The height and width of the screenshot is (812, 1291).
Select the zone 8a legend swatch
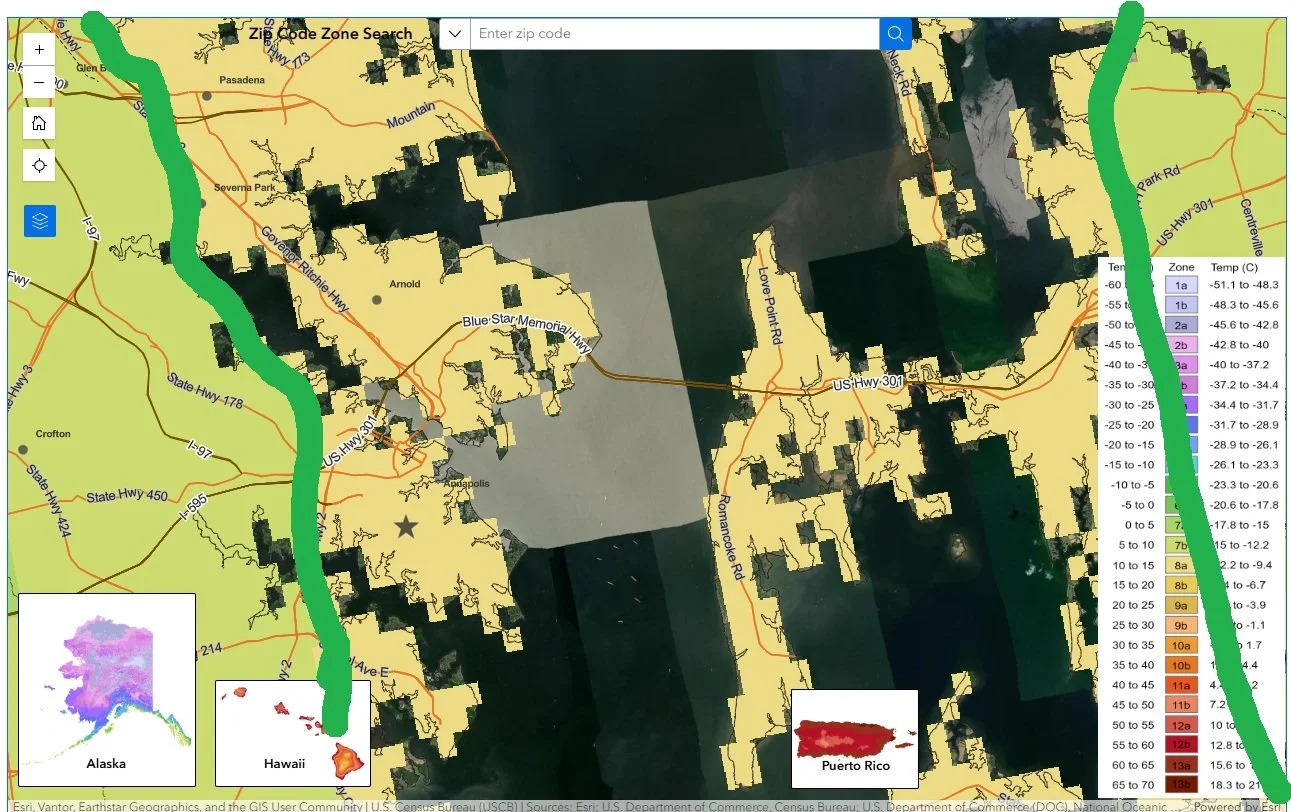pos(1181,565)
